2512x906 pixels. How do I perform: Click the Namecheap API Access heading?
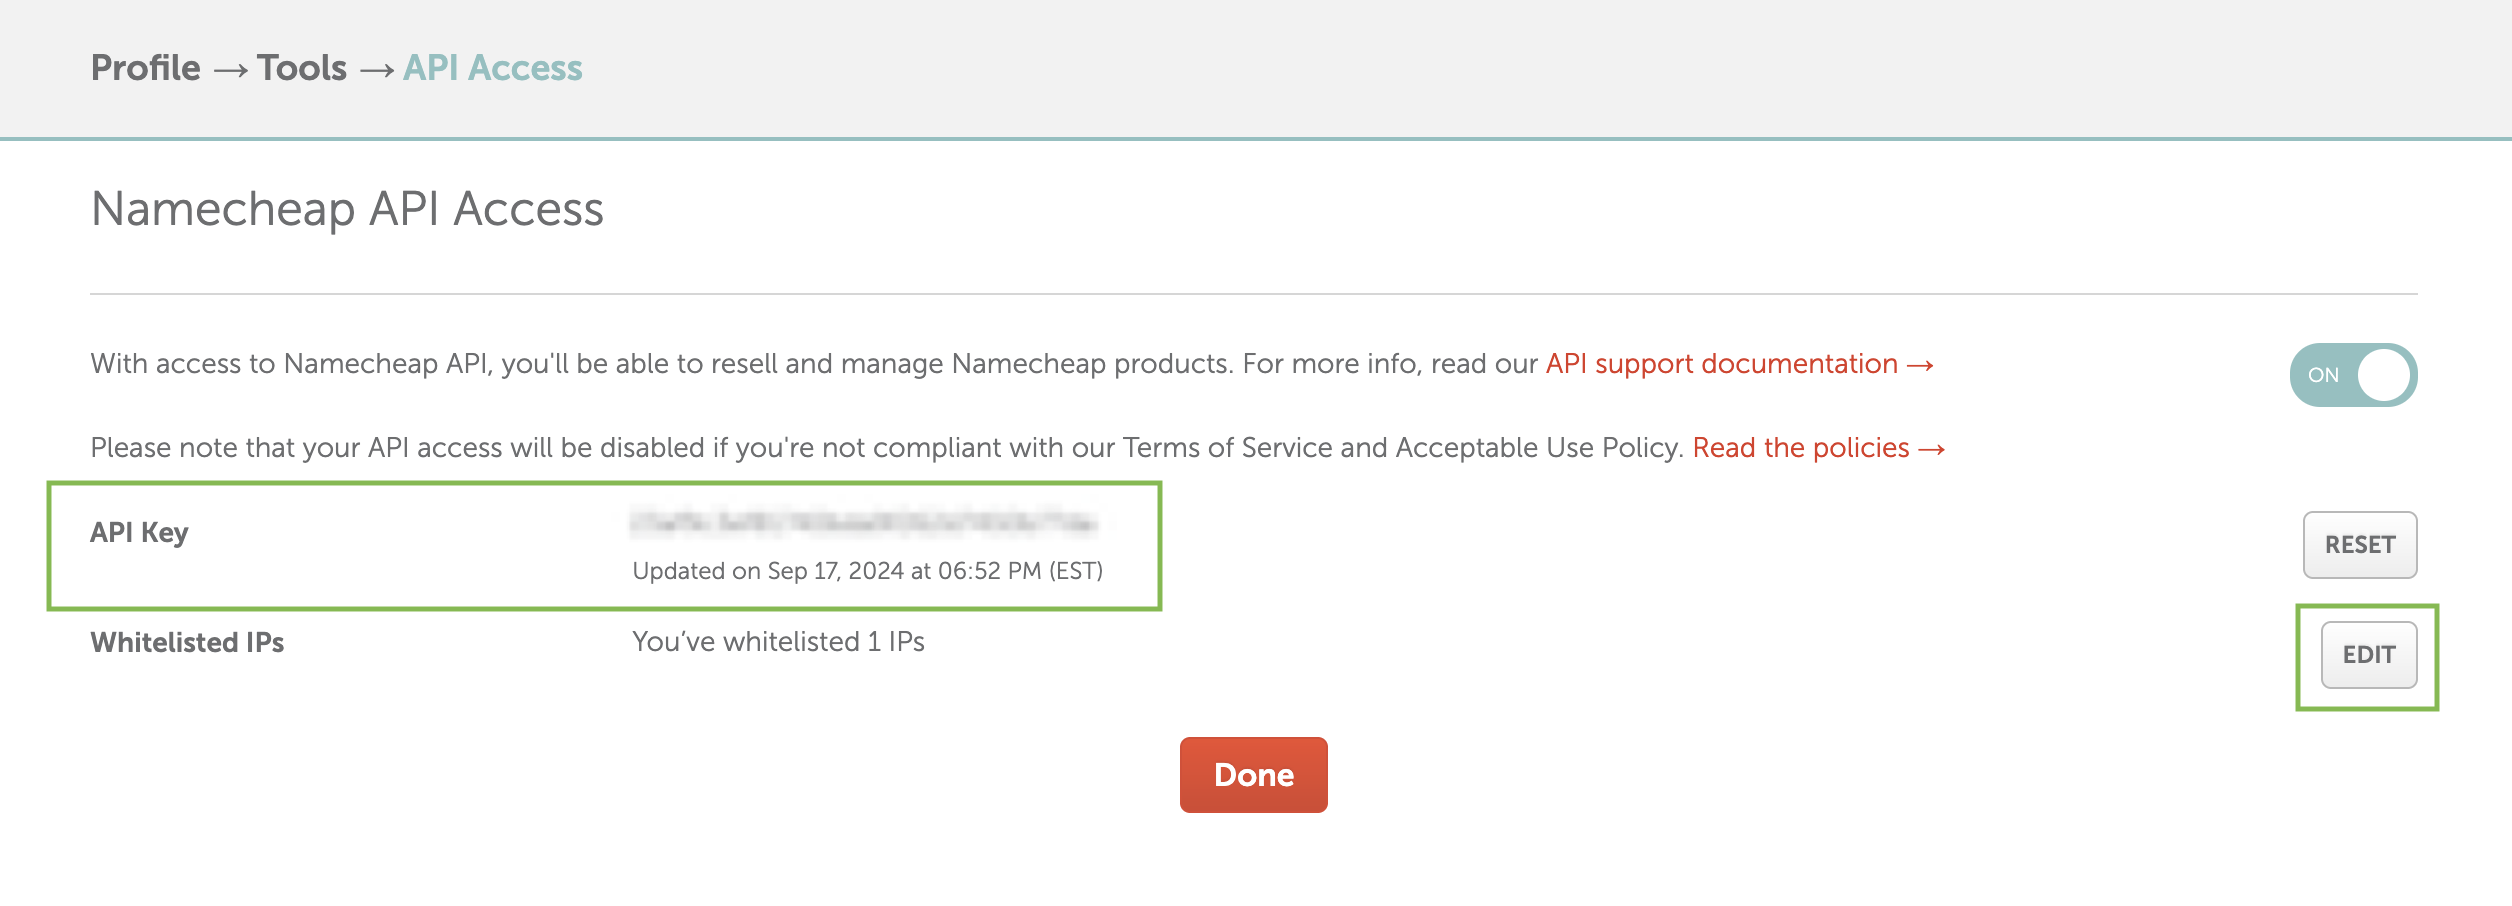coord(347,210)
